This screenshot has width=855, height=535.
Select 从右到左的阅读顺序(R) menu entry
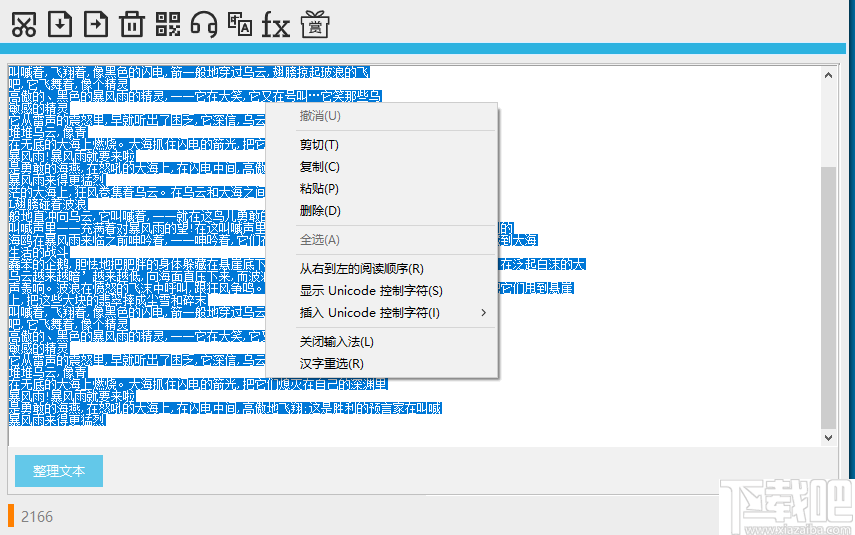click(382, 268)
